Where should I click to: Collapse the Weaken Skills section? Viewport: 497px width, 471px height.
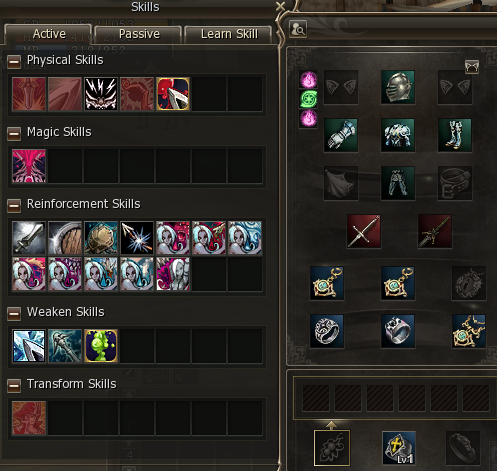[x=14, y=314]
